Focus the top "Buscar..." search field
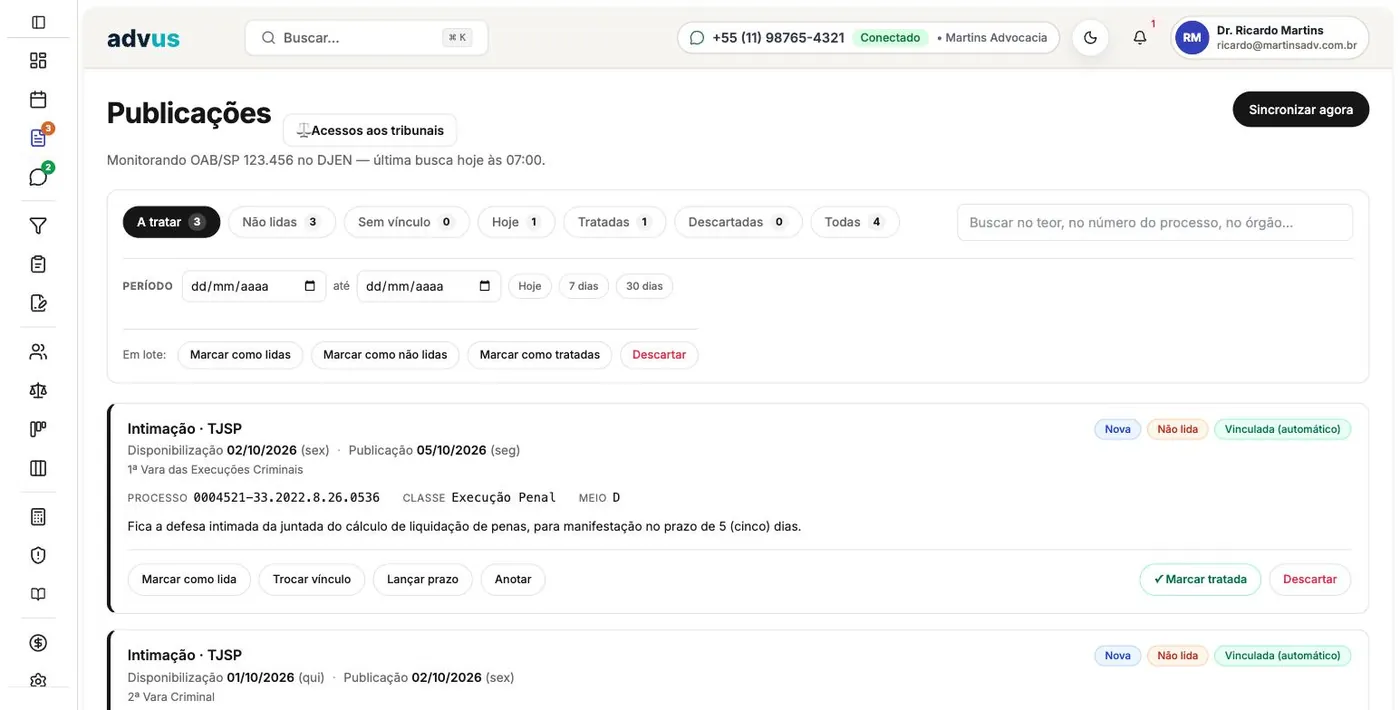The image size is (1400, 710). [x=366, y=38]
